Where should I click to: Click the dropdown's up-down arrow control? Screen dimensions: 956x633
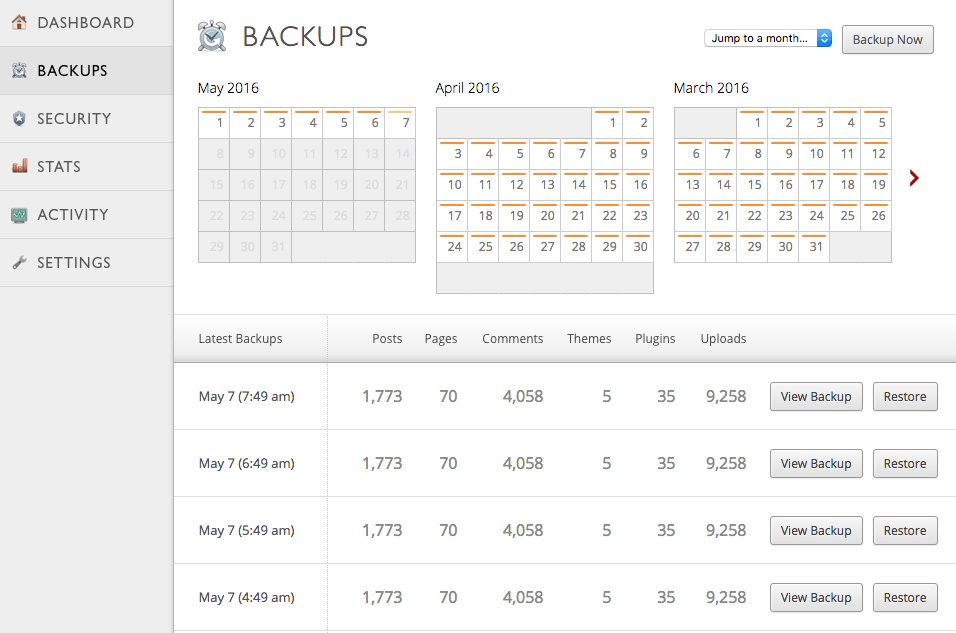pyautogui.click(x=823, y=39)
